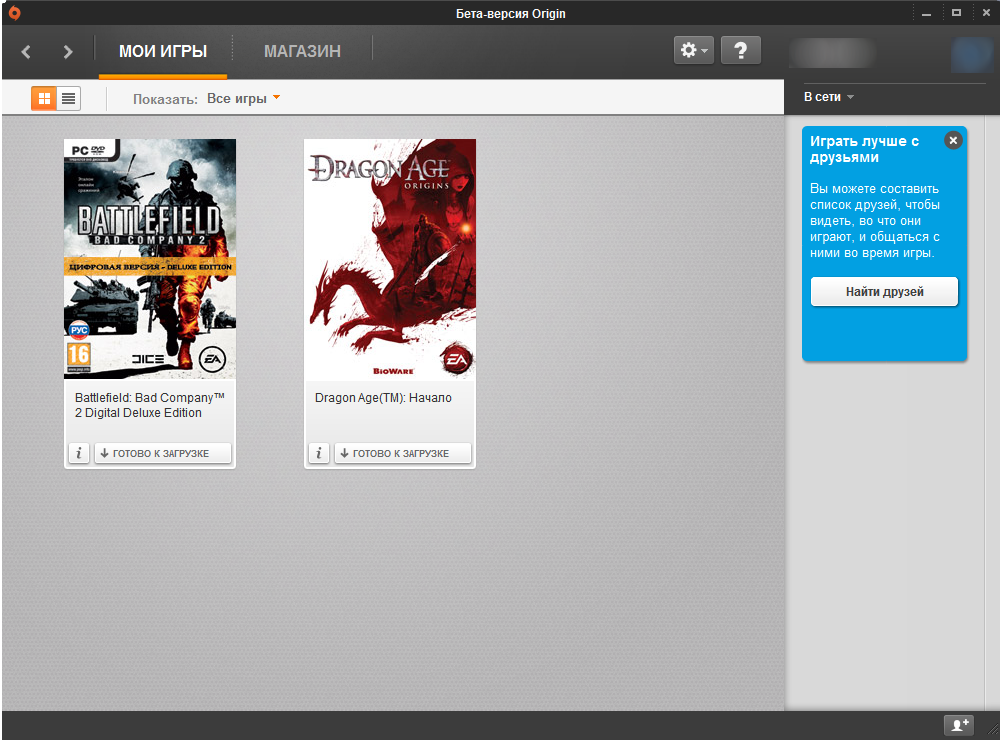The height and width of the screenshot is (740, 1000).
Task: Open the 'В сети' status dropdown
Action: point(829,97)
